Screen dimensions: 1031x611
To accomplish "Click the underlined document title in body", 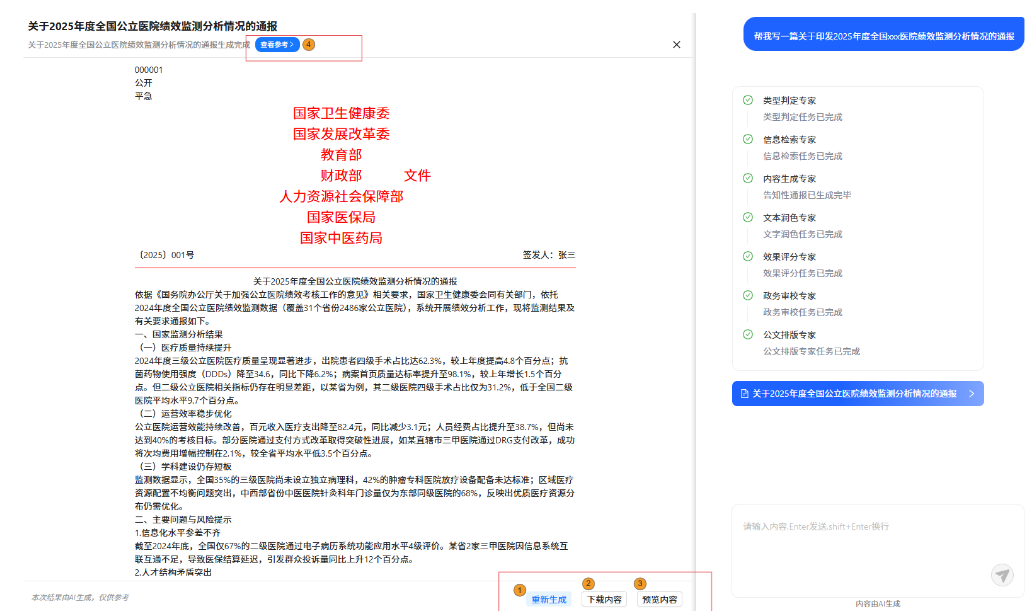I will (355, 281).
